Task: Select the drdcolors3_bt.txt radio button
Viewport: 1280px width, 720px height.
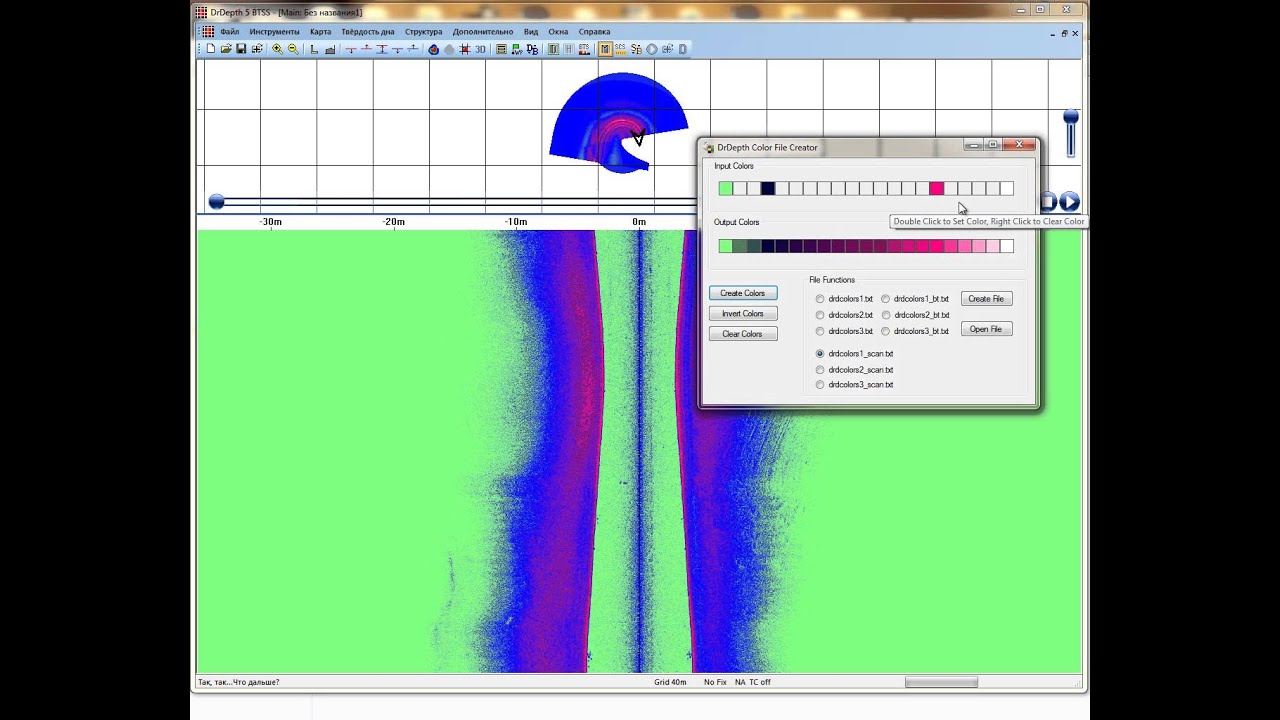Action: [885, 331]
